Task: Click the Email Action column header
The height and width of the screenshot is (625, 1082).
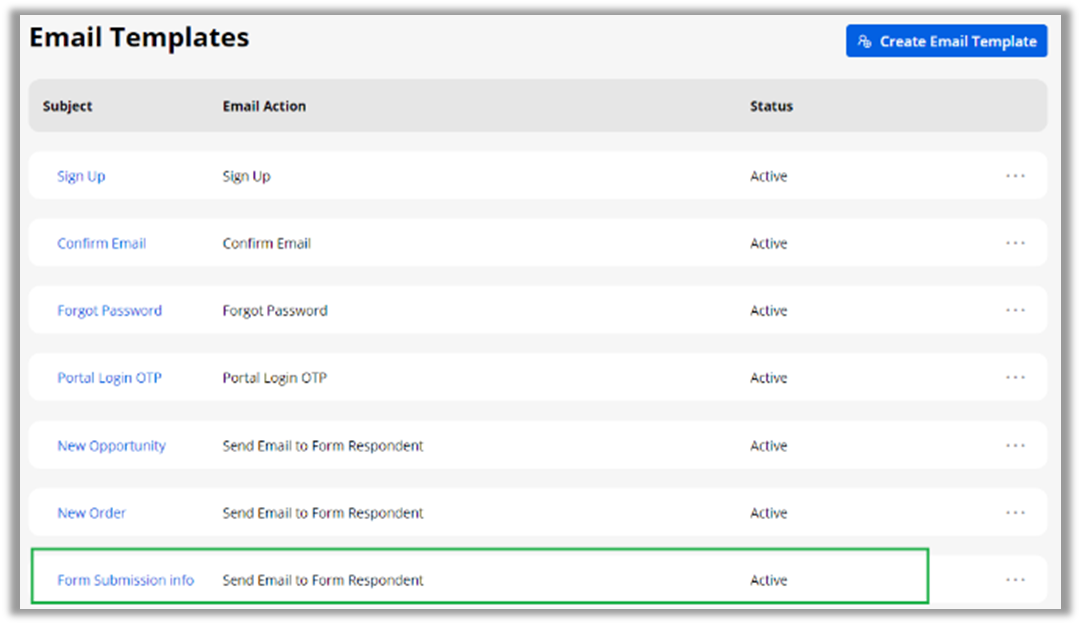Action: (x=264, y=106)
